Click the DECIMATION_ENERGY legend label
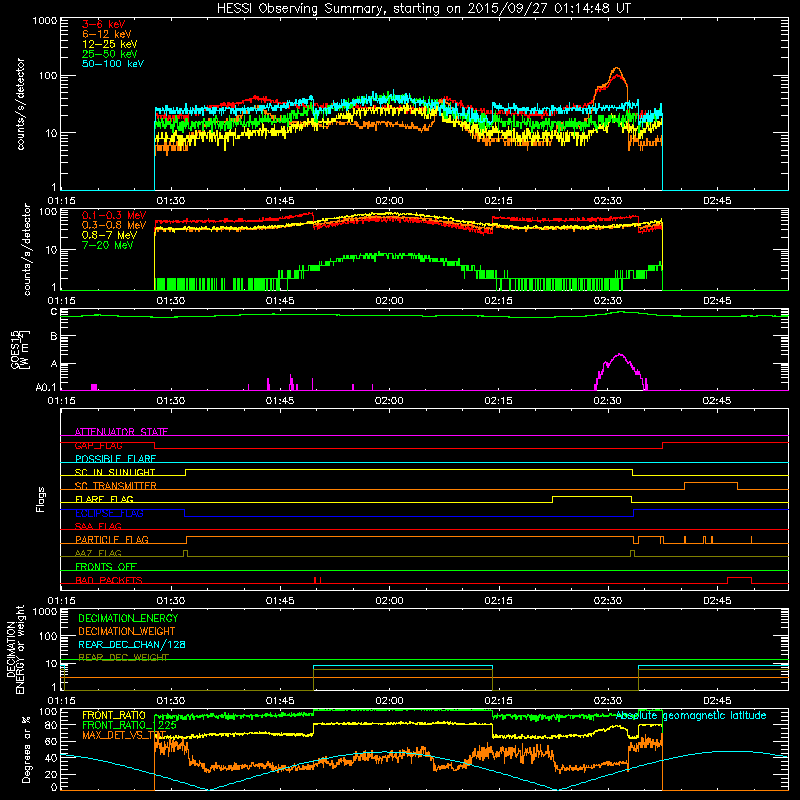 coord(128,618)
